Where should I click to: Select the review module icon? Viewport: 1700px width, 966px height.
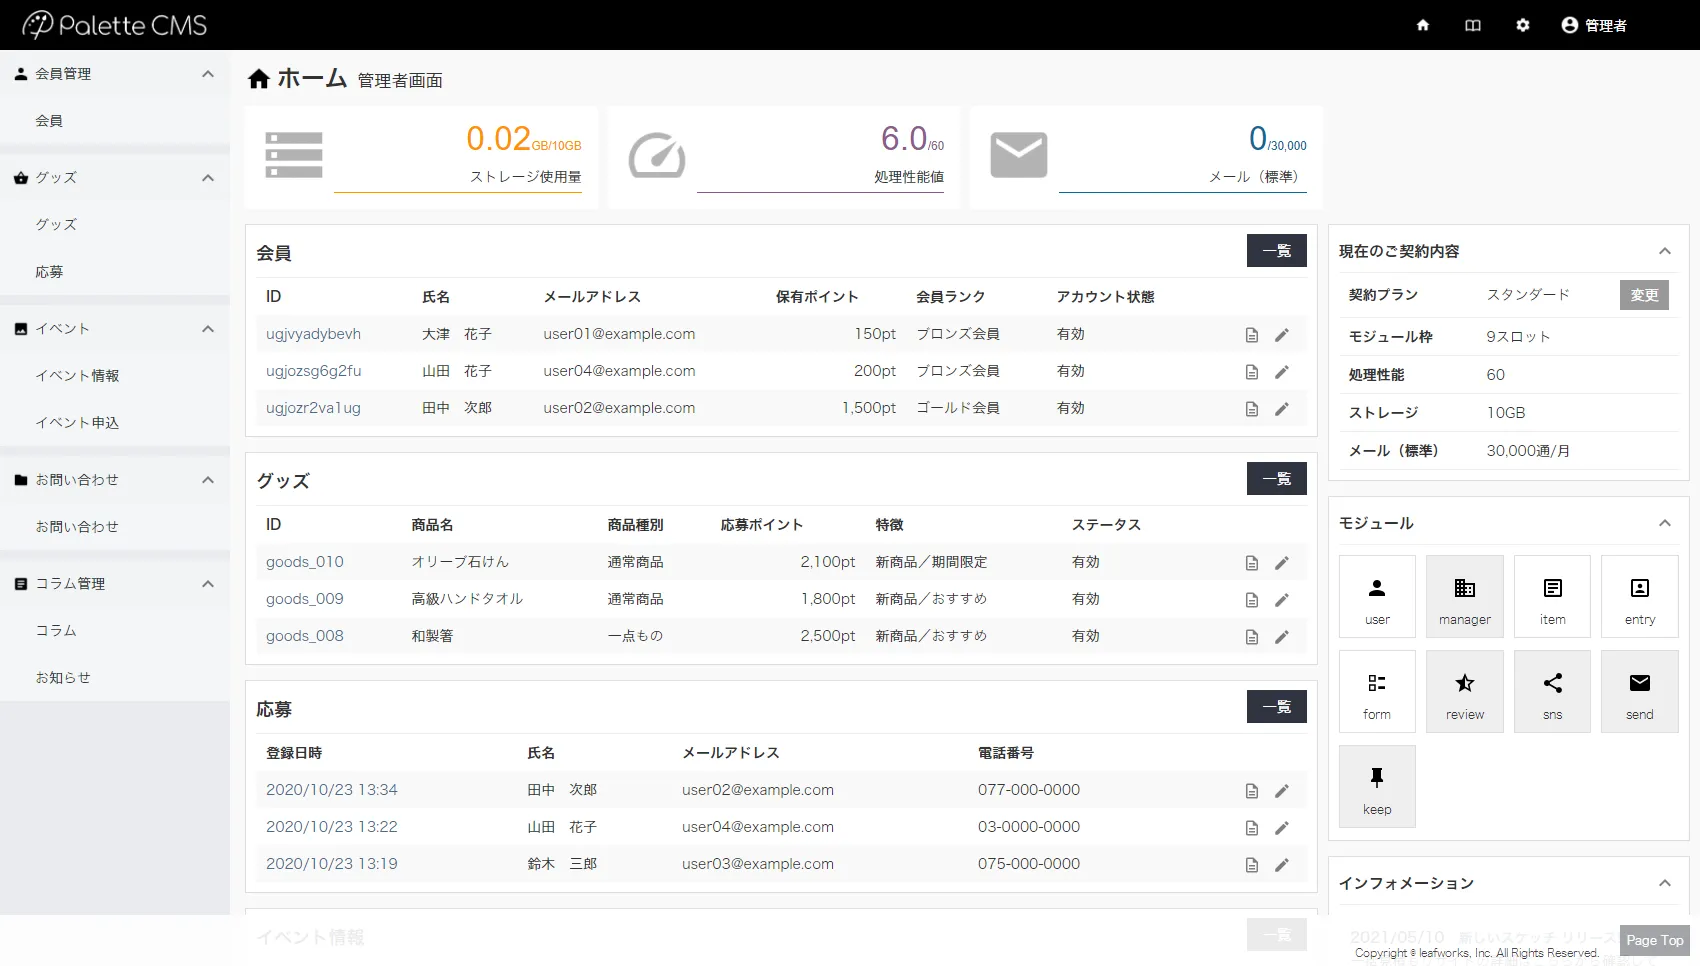1464,691
